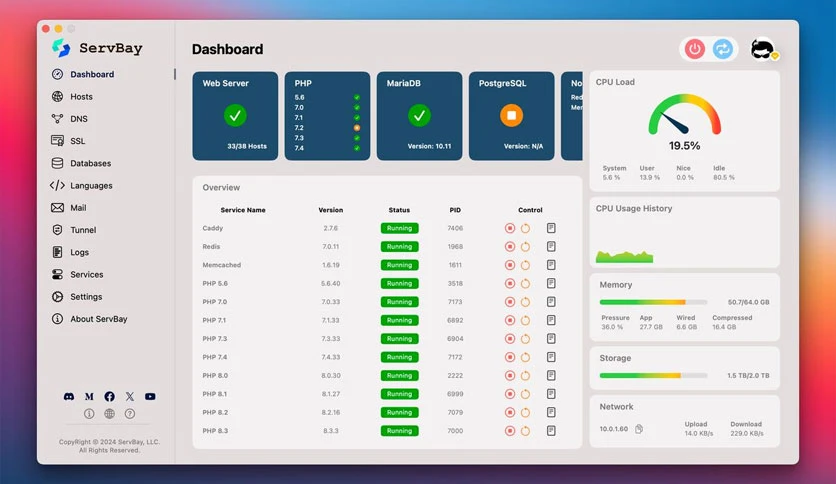Click the Services sidebar icon
The image size is (836, 484).
coord(58,275)
